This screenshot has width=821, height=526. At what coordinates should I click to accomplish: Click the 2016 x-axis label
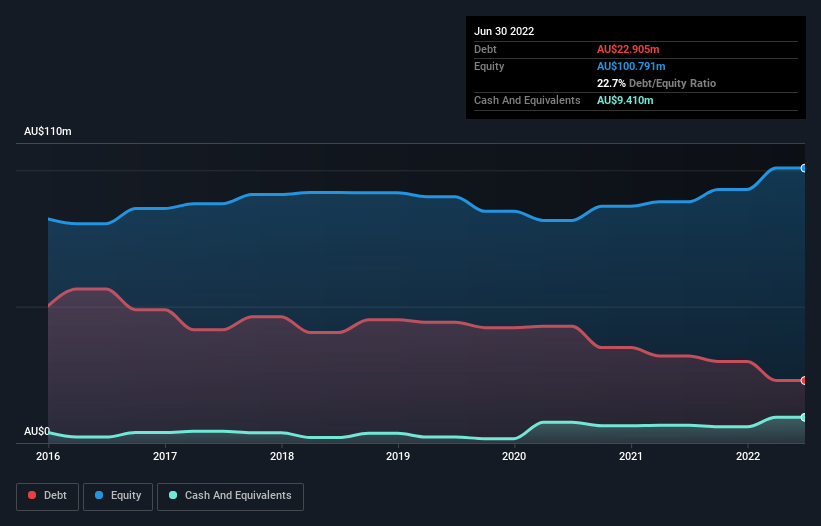[48, 456]
